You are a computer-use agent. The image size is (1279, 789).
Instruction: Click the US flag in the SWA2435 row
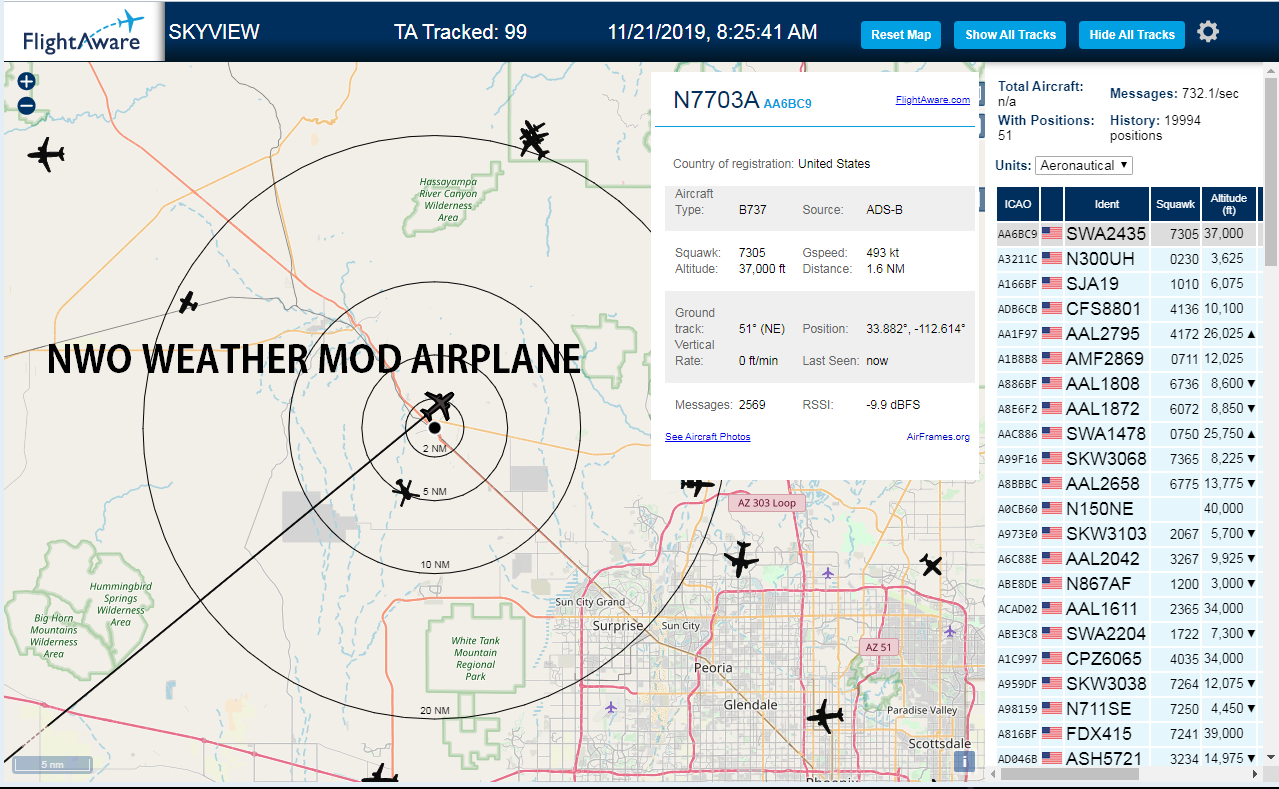1052,234
